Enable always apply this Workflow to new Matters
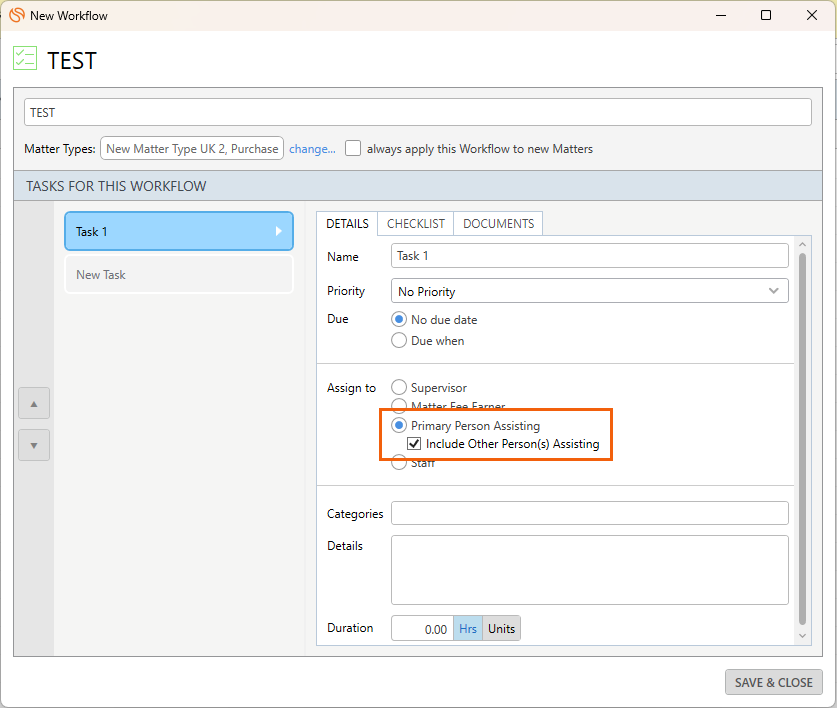The height and width of the screenshot is (708, 837). [x=353, y=148]
